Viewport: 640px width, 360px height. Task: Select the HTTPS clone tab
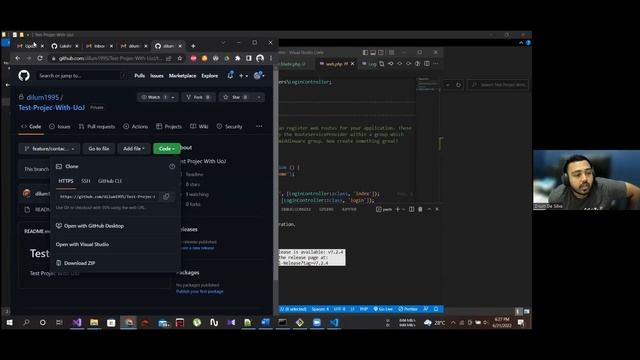(66, 181)
